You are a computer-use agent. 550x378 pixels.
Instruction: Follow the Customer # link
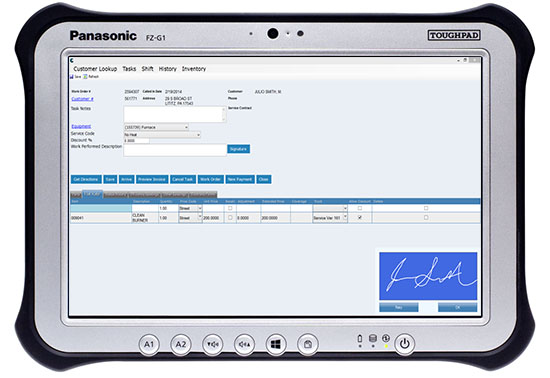[x=82, y=99]
